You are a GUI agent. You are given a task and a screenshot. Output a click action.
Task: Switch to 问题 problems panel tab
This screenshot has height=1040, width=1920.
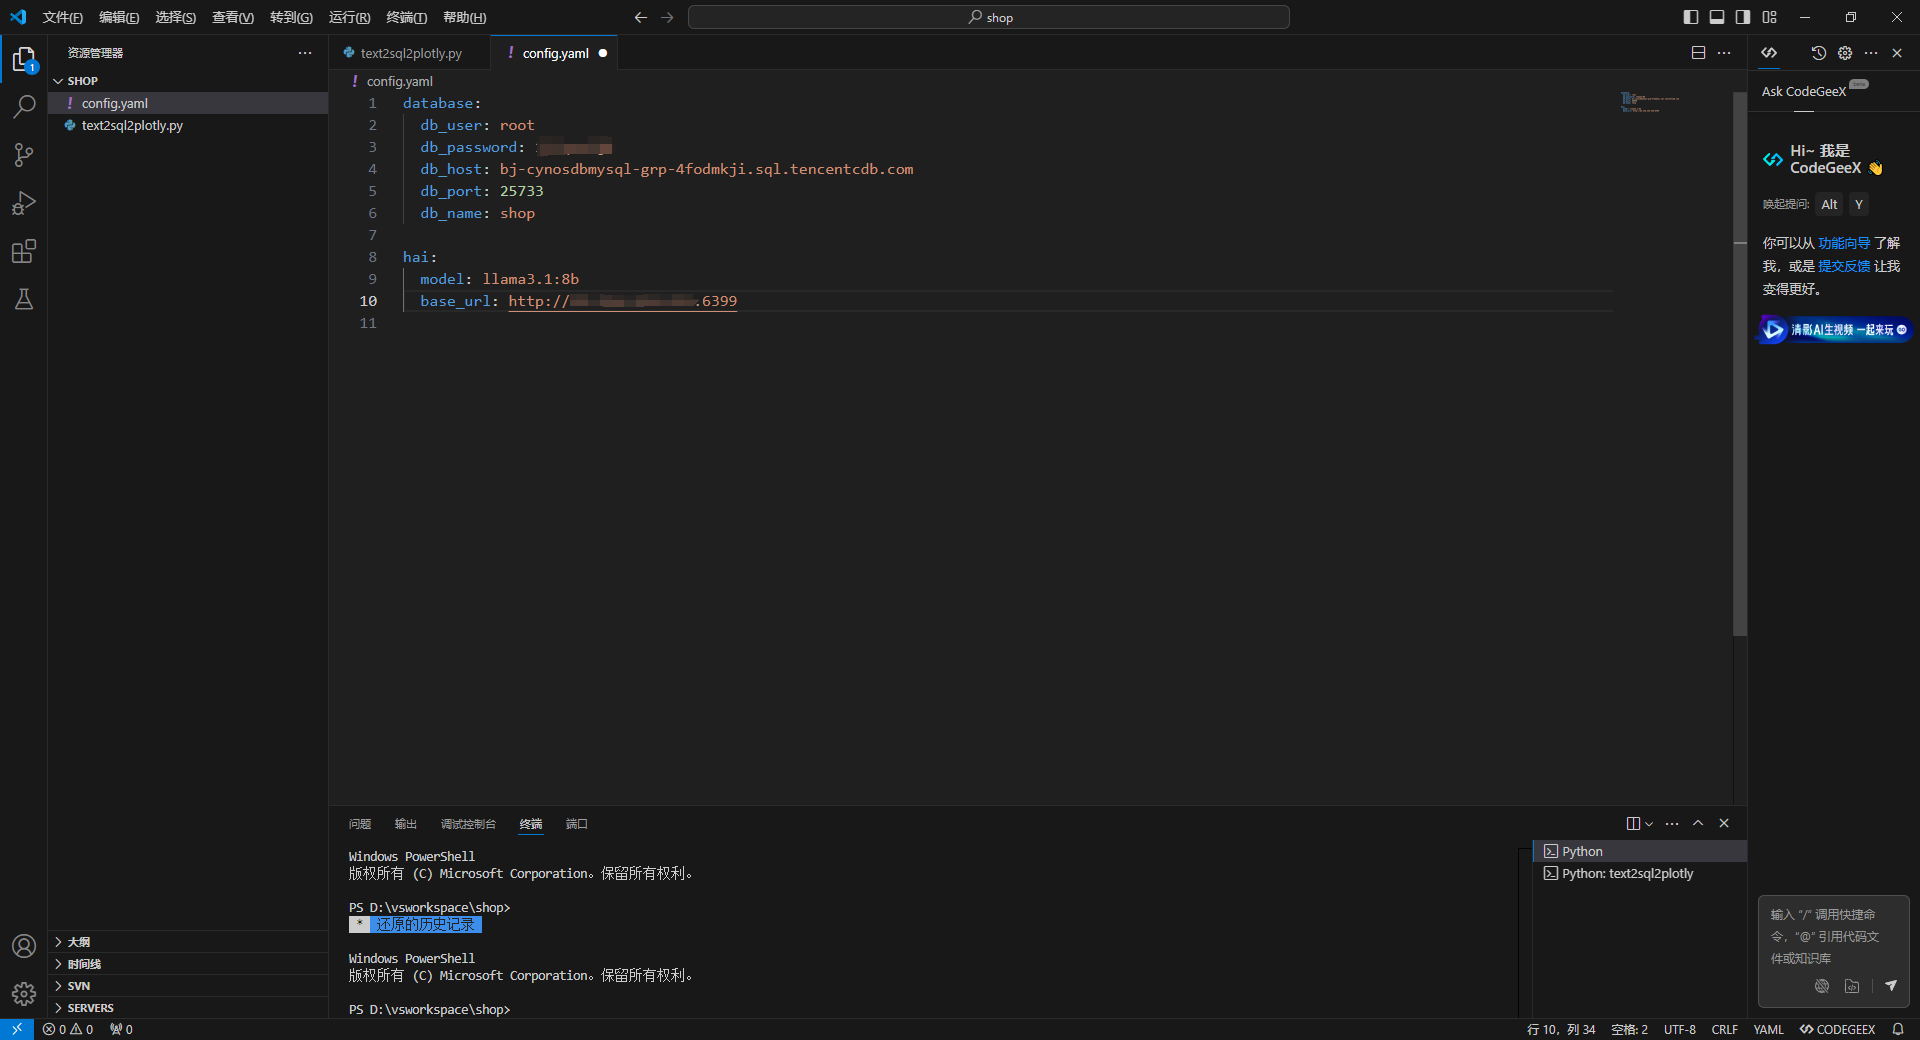(x=360, y=824)
